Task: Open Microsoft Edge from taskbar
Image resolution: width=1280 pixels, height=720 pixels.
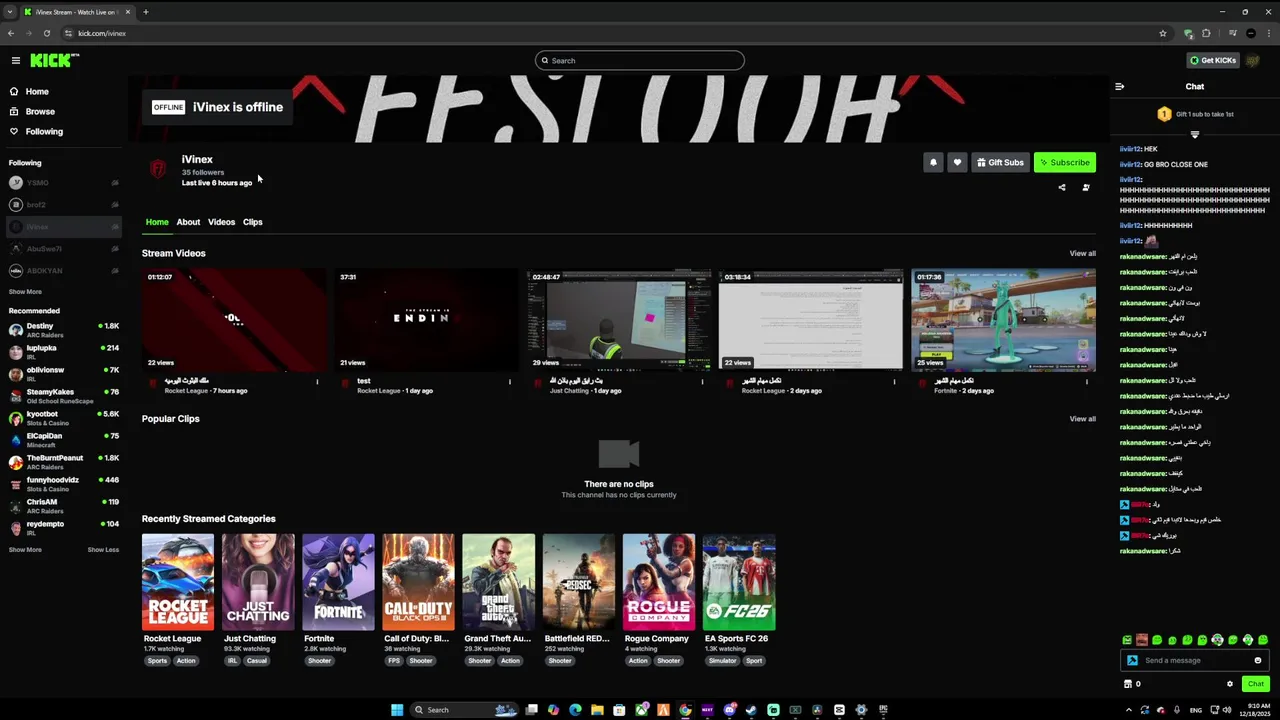Action: coord(576,710)
